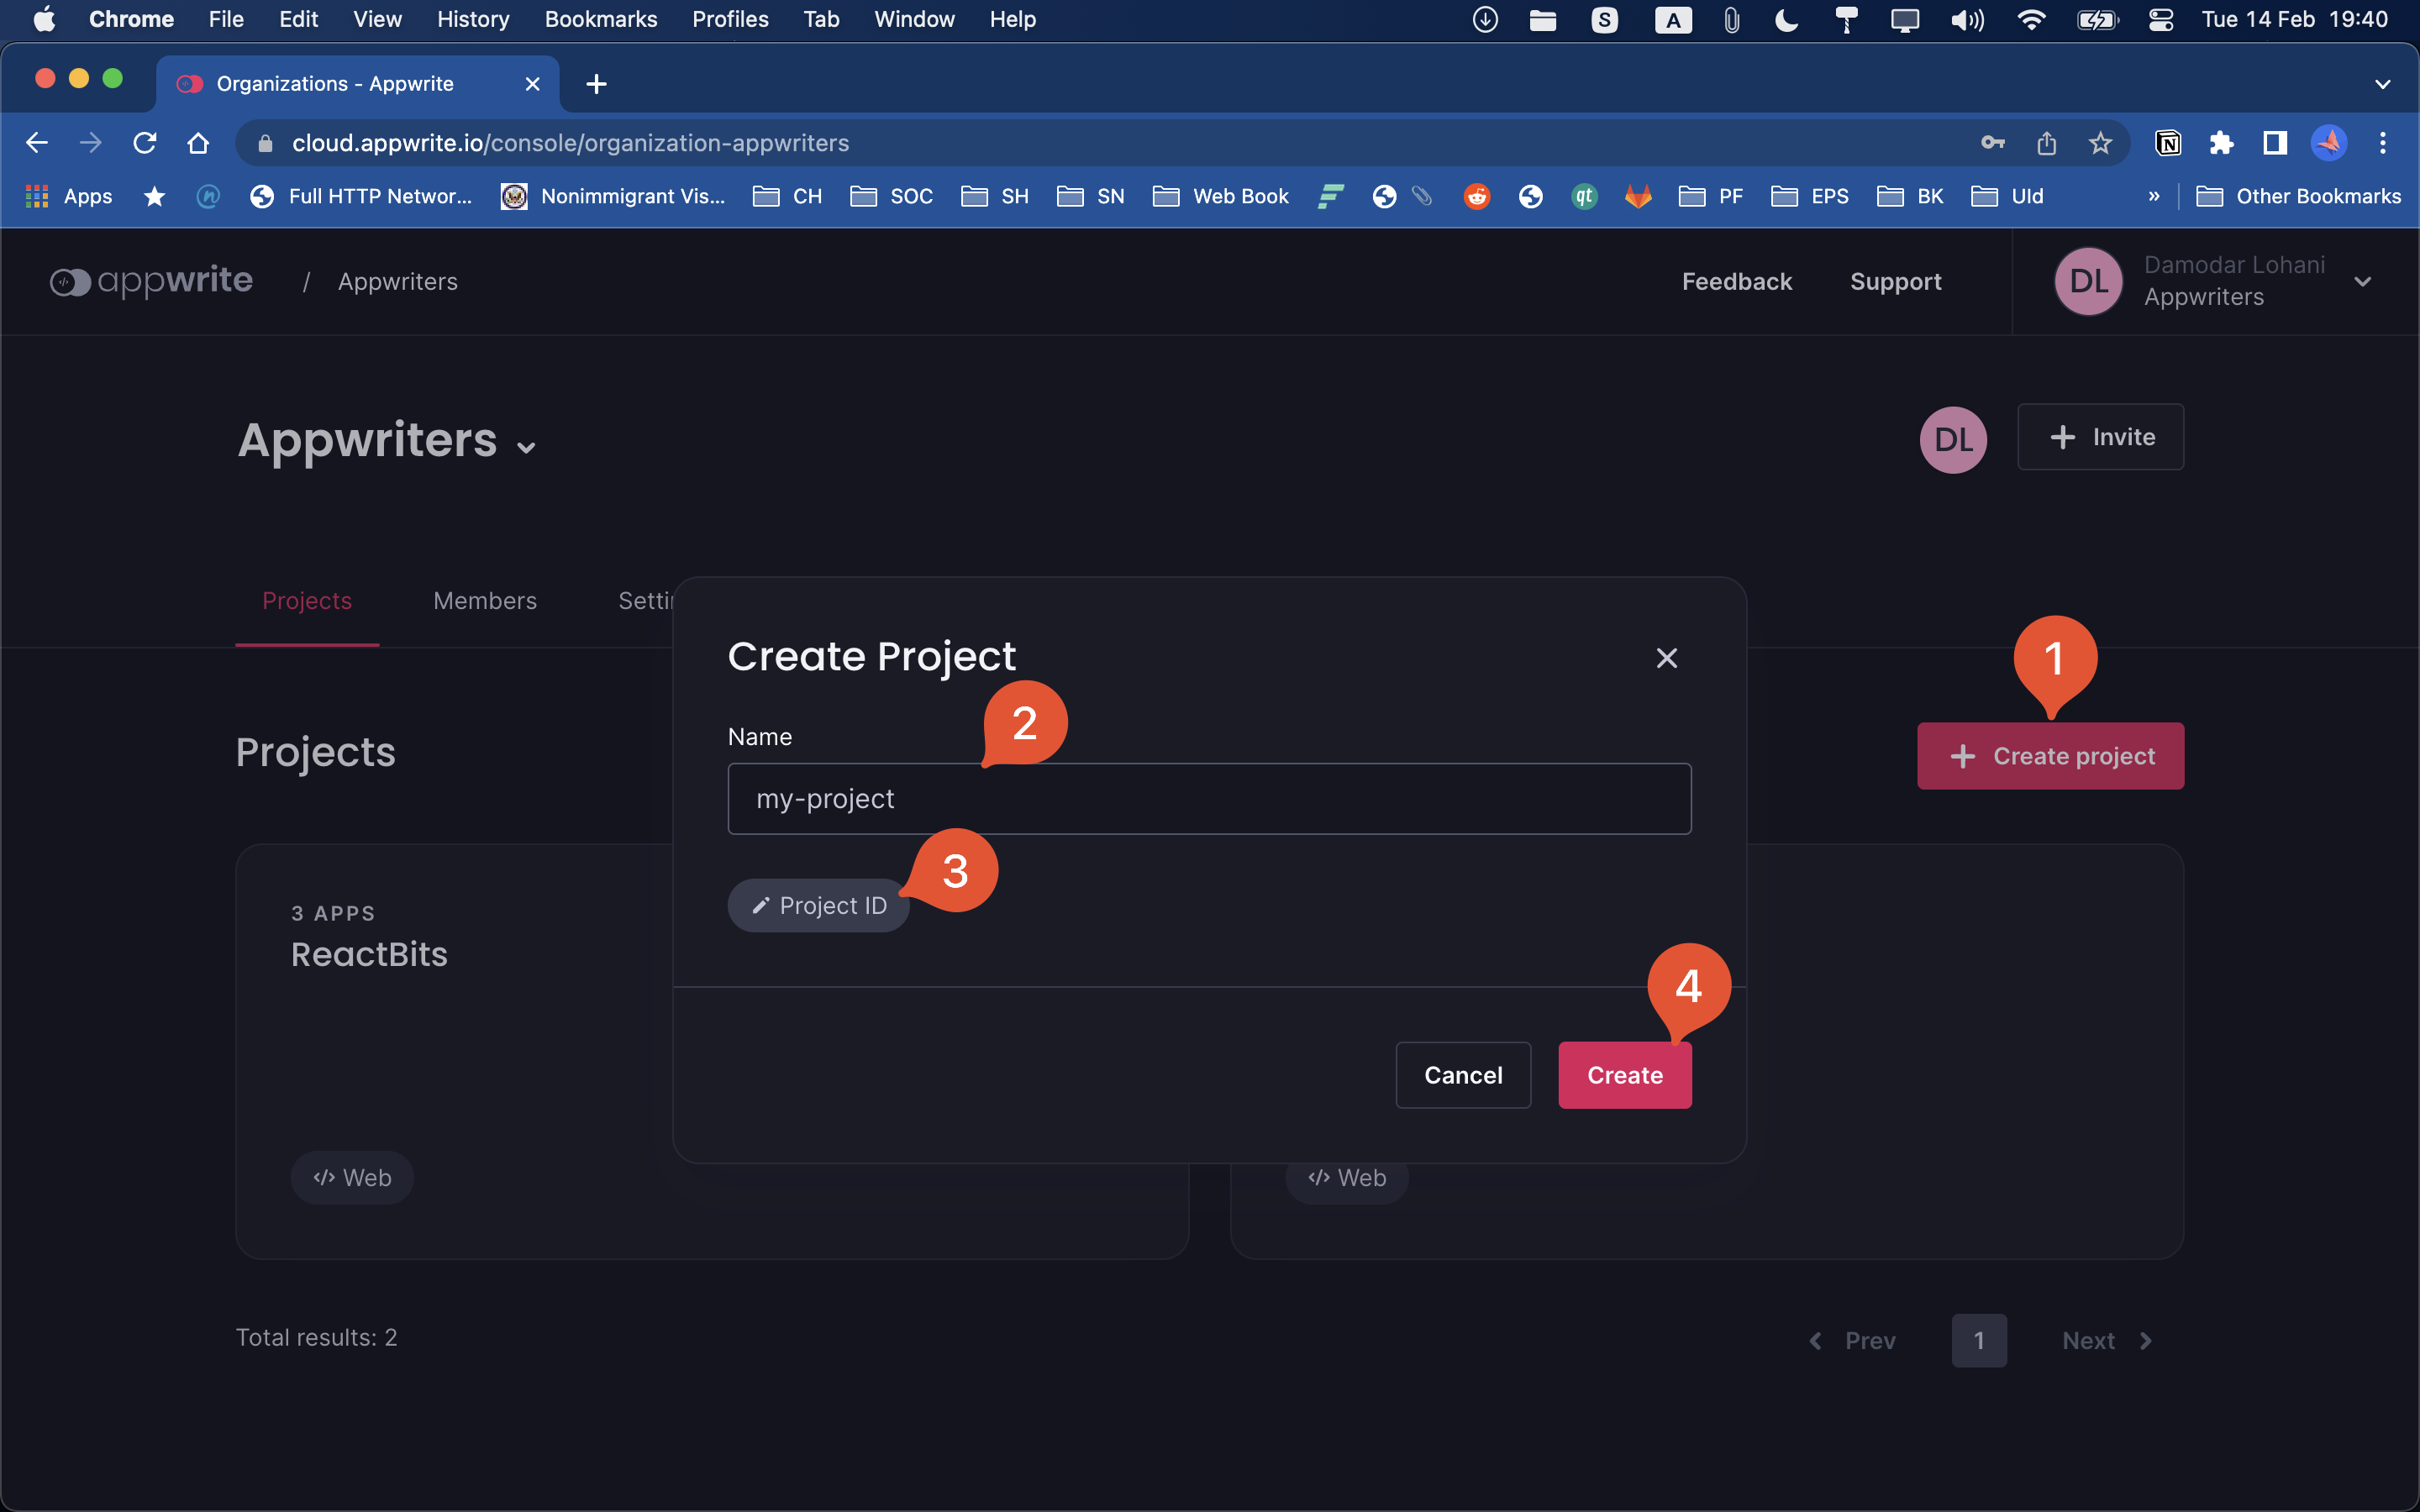Close the Create Project dialog with X
This screenshot has height=1512, width=2420.
(1666, 658)
